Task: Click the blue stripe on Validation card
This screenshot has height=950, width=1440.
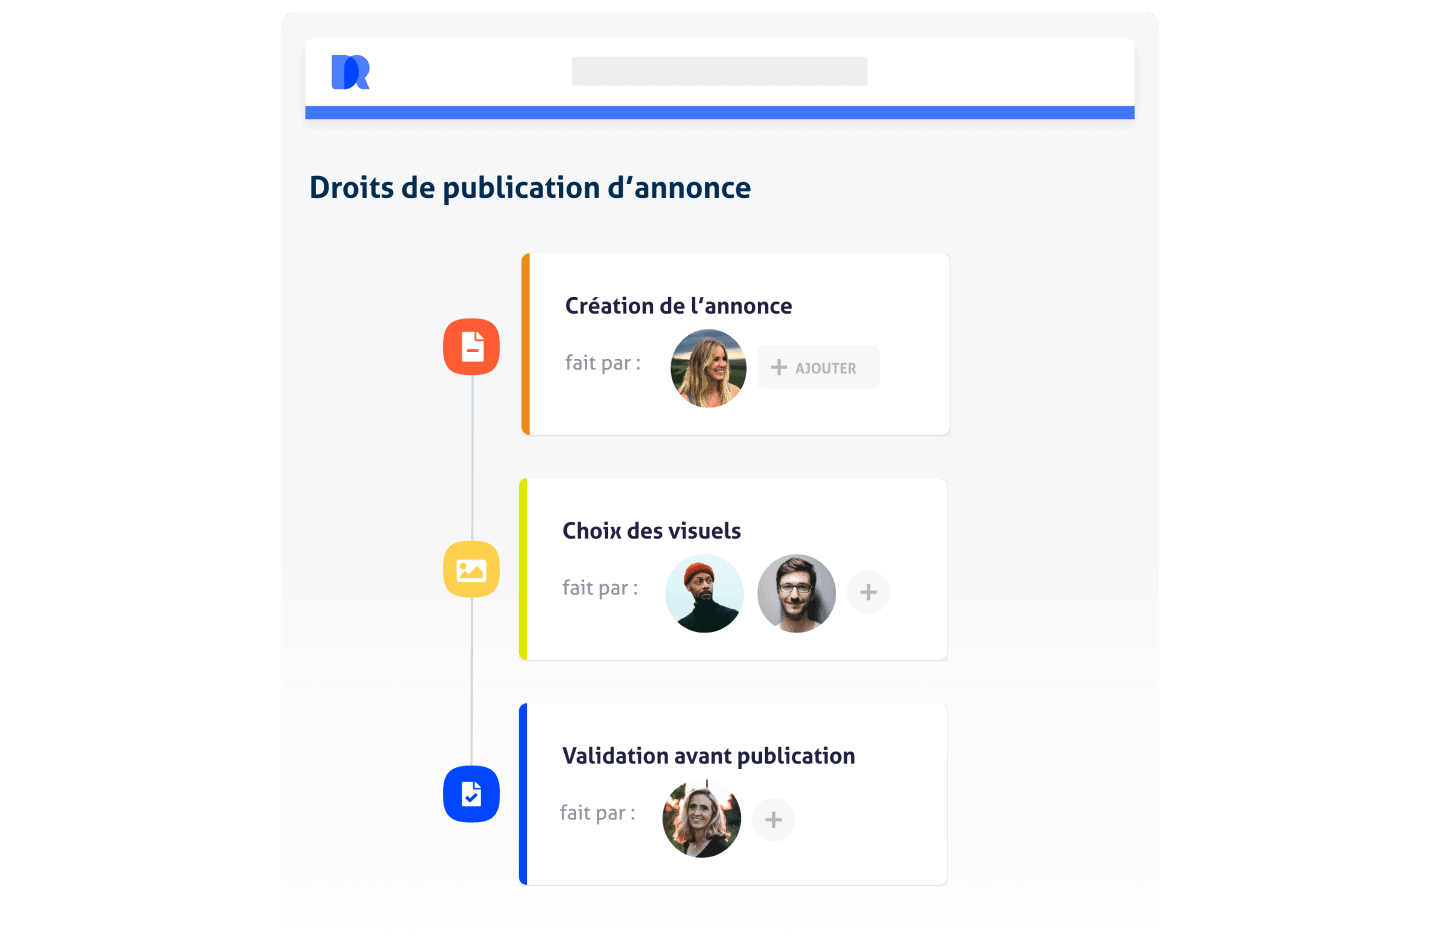Action: (523, 794)
